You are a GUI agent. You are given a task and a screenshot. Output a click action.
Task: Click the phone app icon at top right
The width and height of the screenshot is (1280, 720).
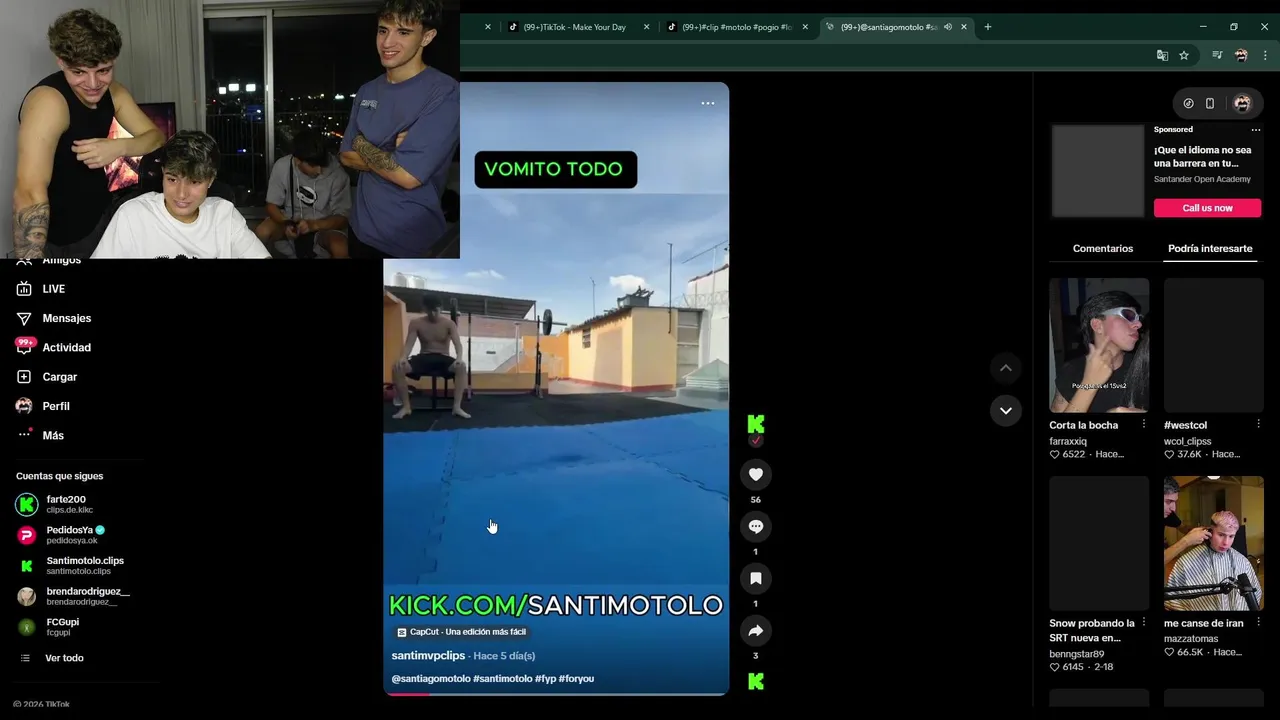pos(1210,103)
